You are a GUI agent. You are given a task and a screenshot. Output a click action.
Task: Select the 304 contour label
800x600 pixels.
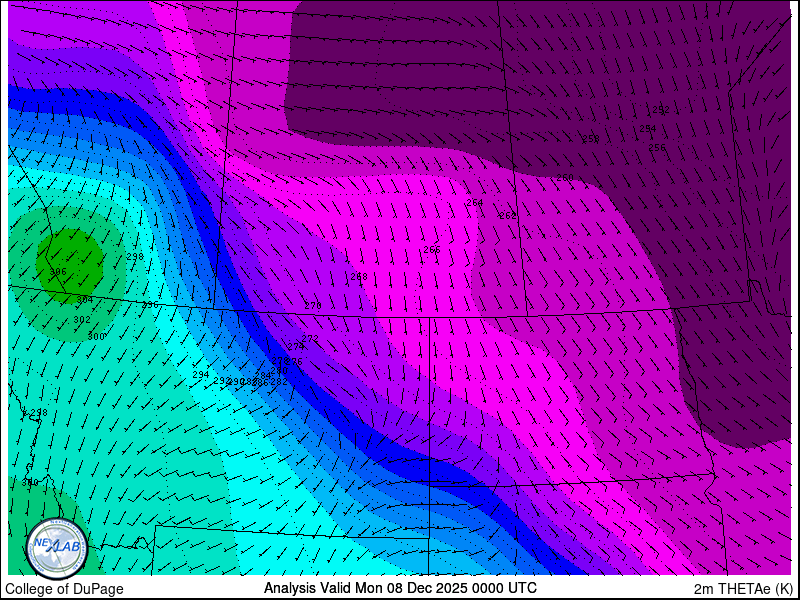pyautogui.click(x=85, y=299)
